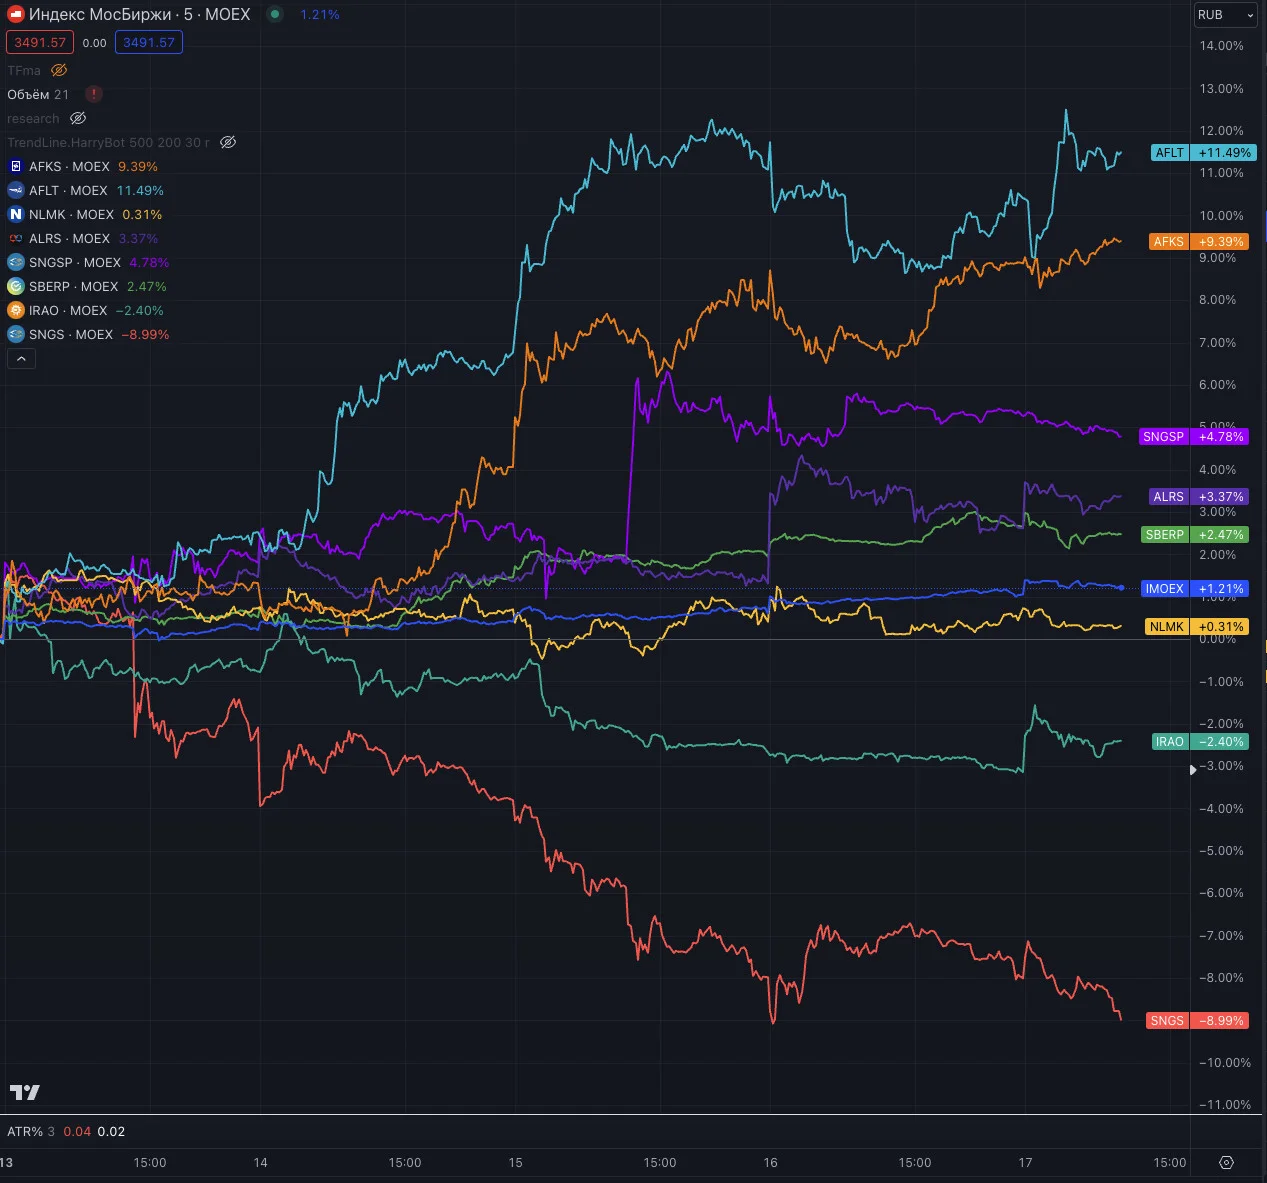This screenshot has width=1267, height=1183.
Task: Show the hidden TFma indicator
Action: 59,70
